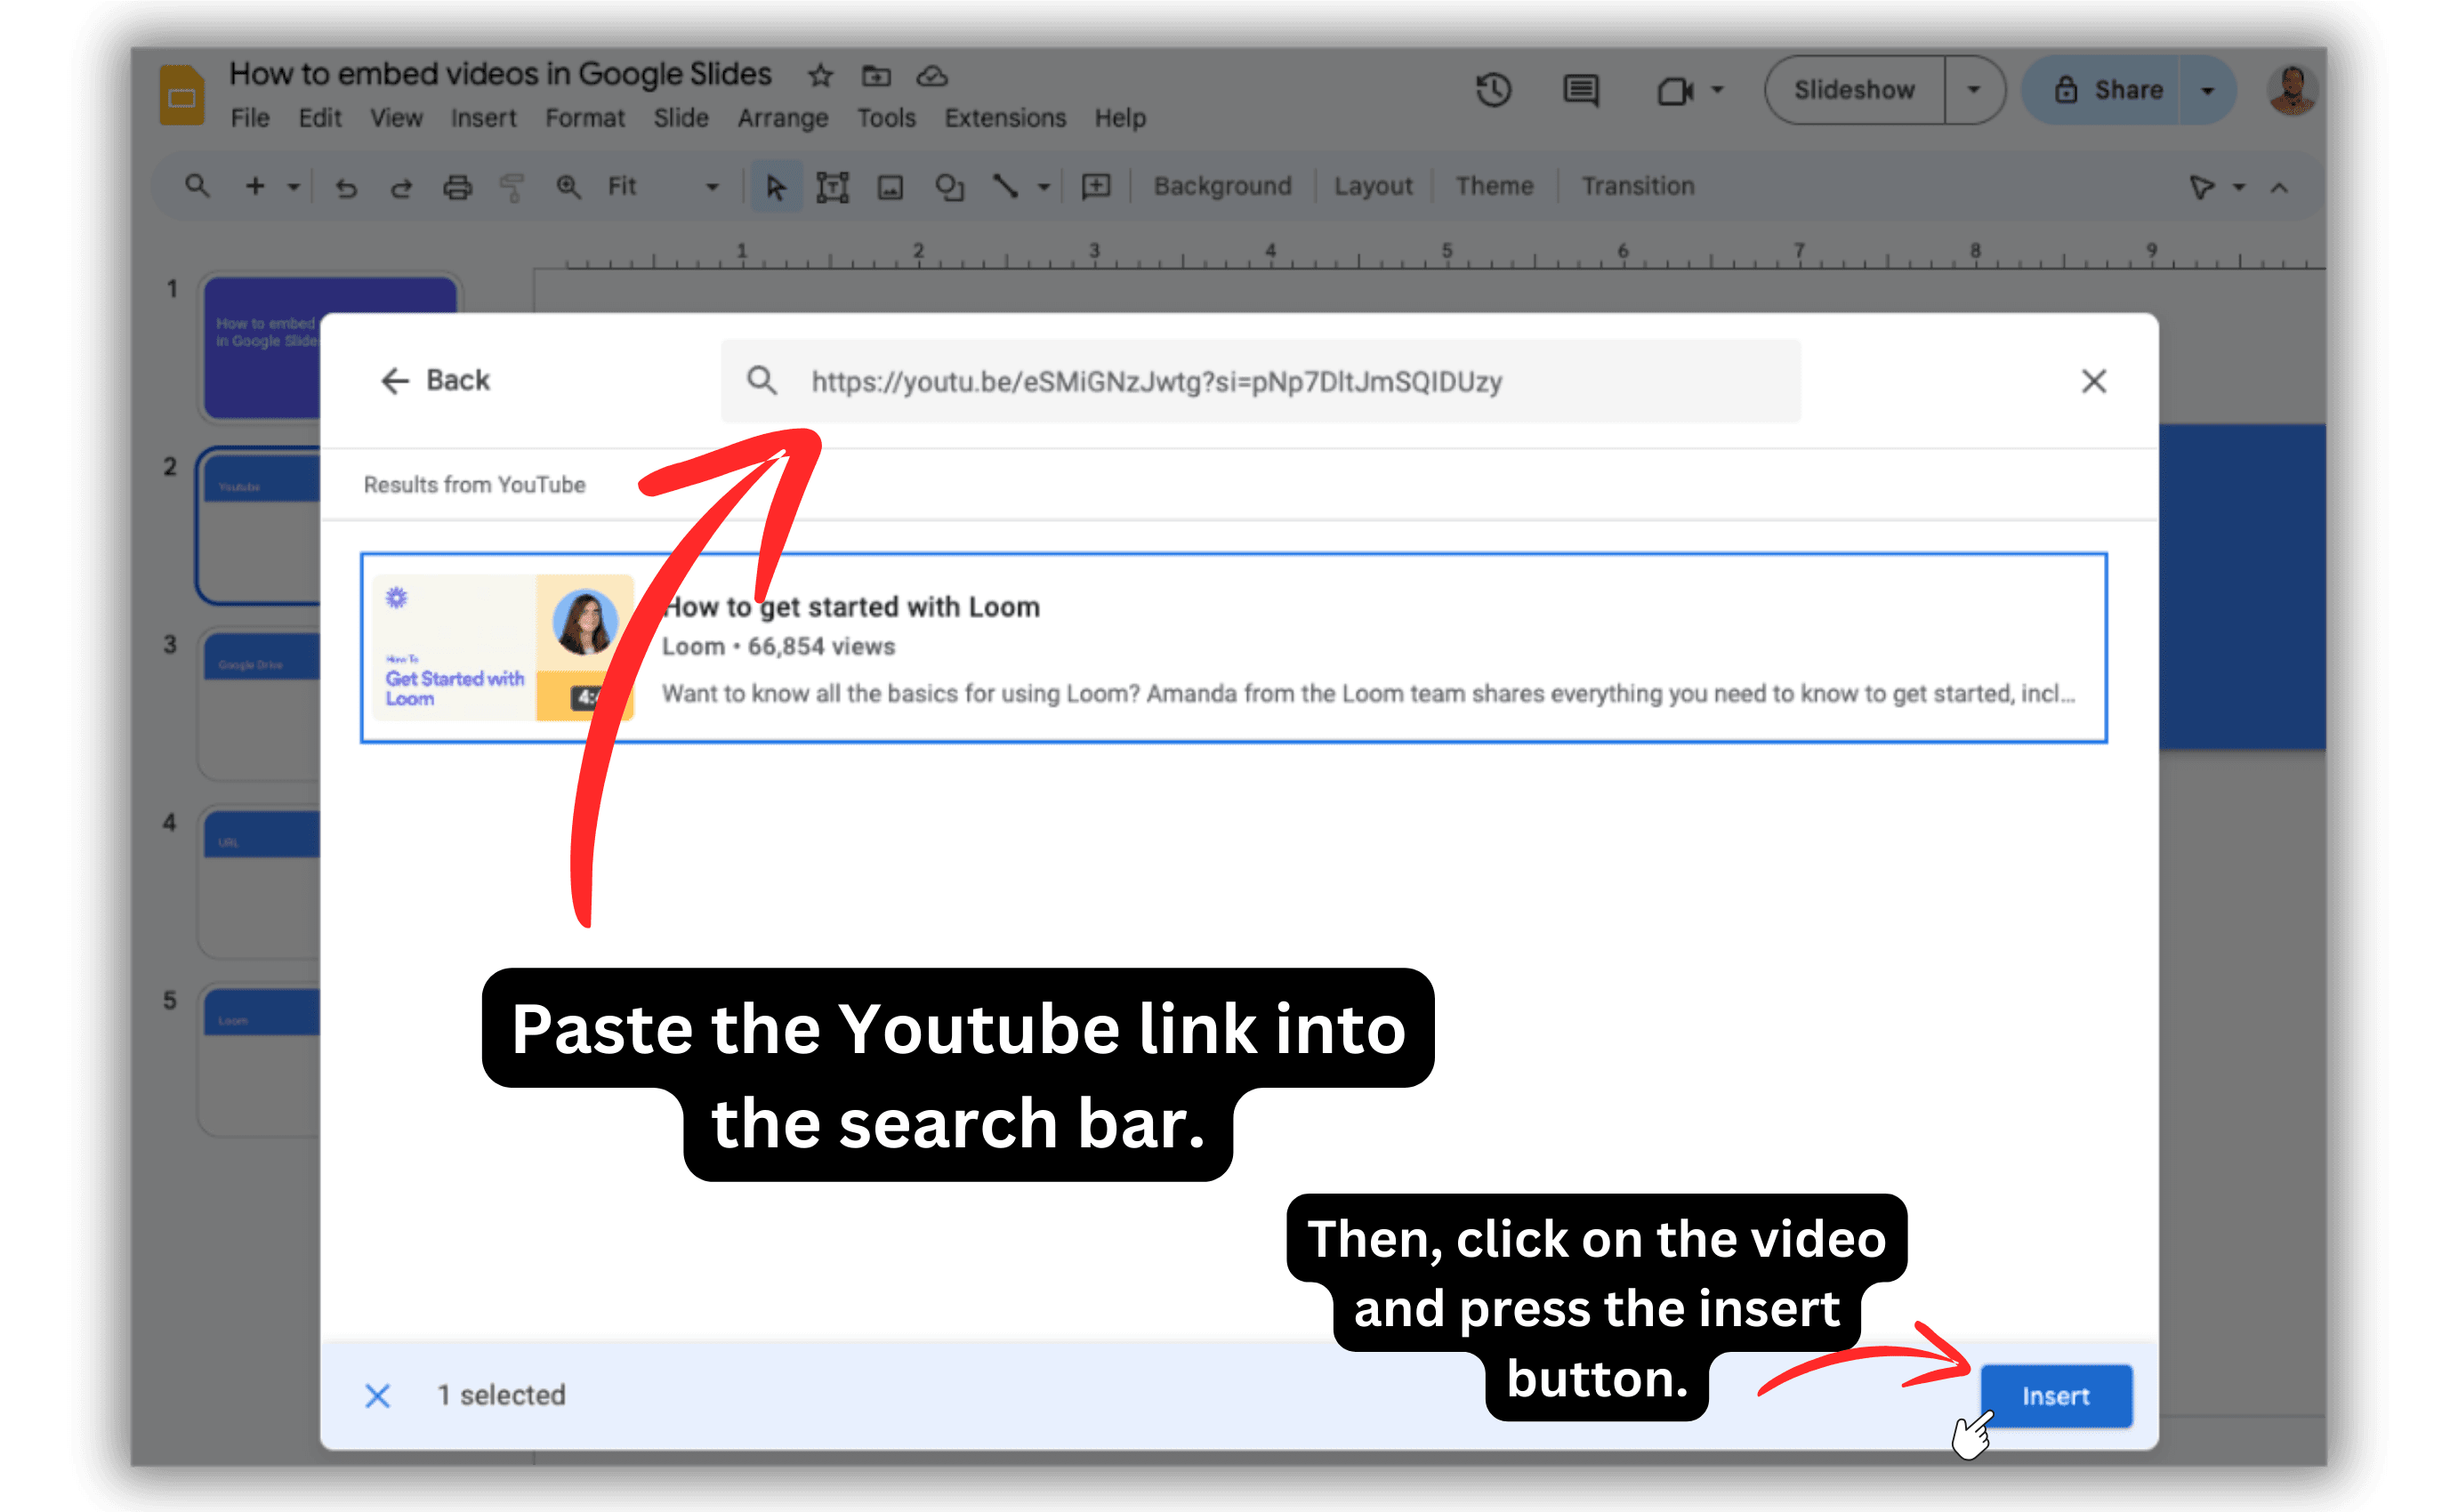Open the Fit zoom dropdown
The width and height of the screenshot is (2458, 1512).
point(712,186)
